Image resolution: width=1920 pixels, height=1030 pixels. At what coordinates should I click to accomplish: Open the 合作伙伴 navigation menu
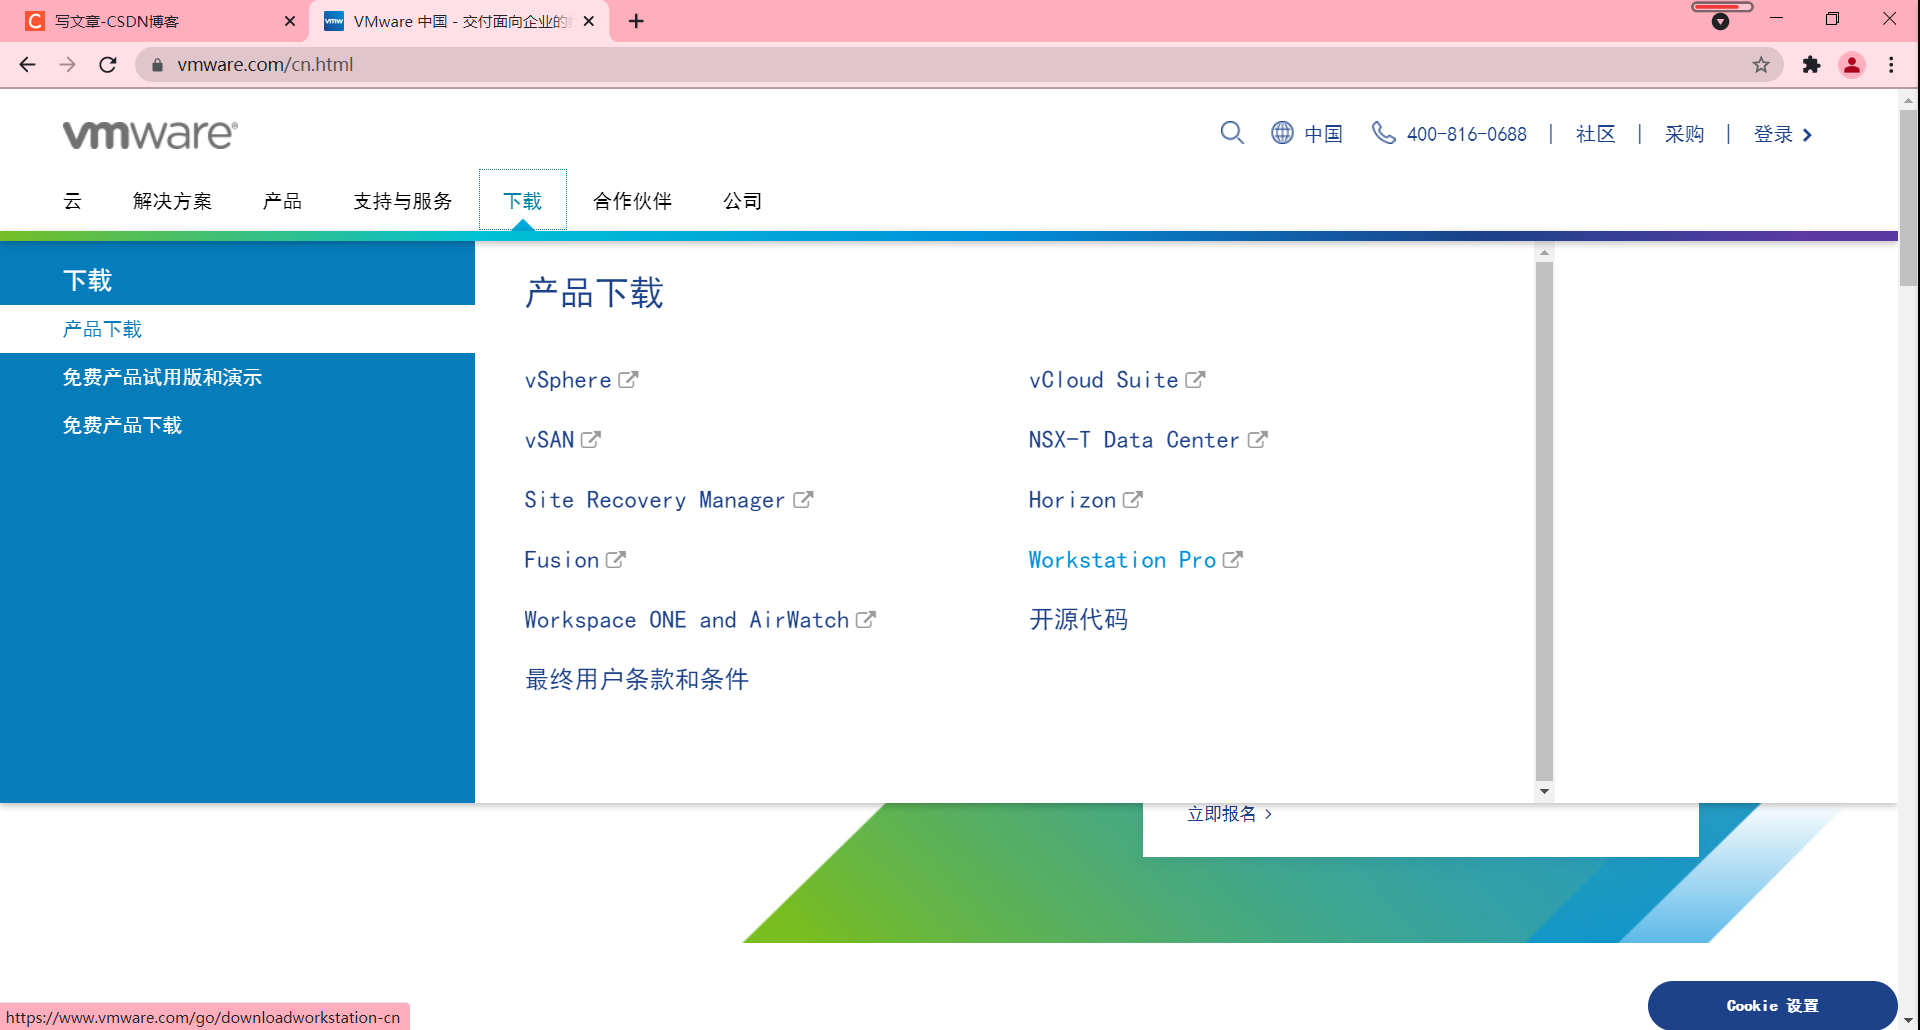(632, 201)
